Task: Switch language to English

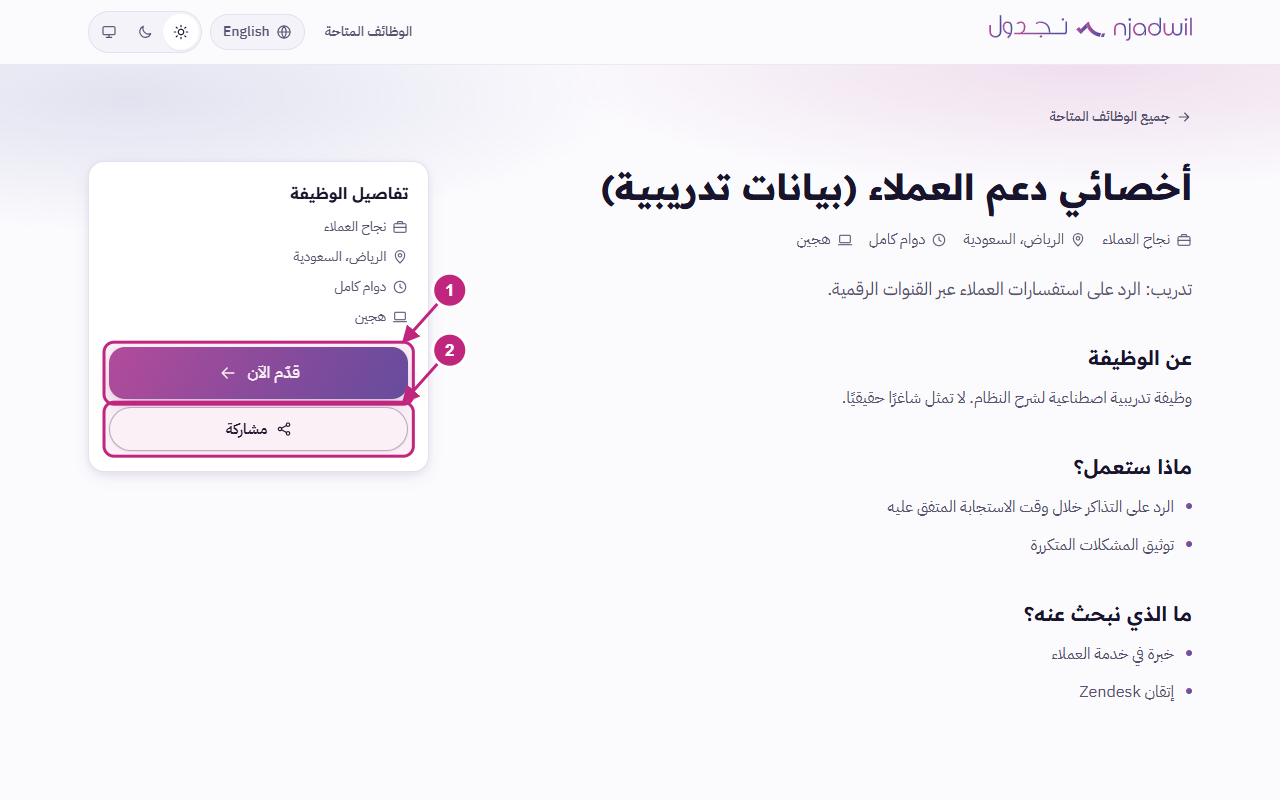Action: pos(257,32)
